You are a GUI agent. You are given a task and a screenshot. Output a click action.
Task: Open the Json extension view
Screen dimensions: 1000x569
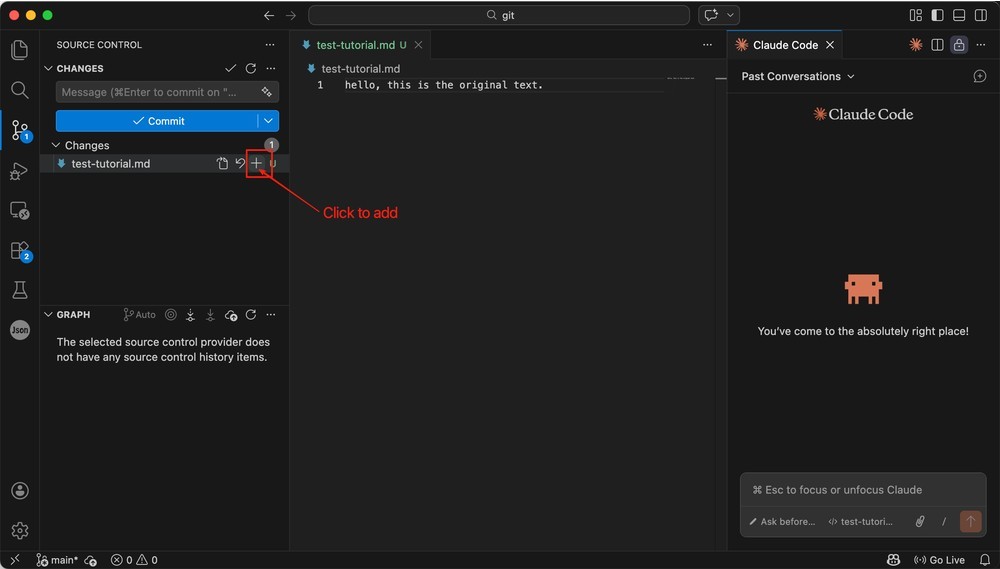[x=20, y=330]
